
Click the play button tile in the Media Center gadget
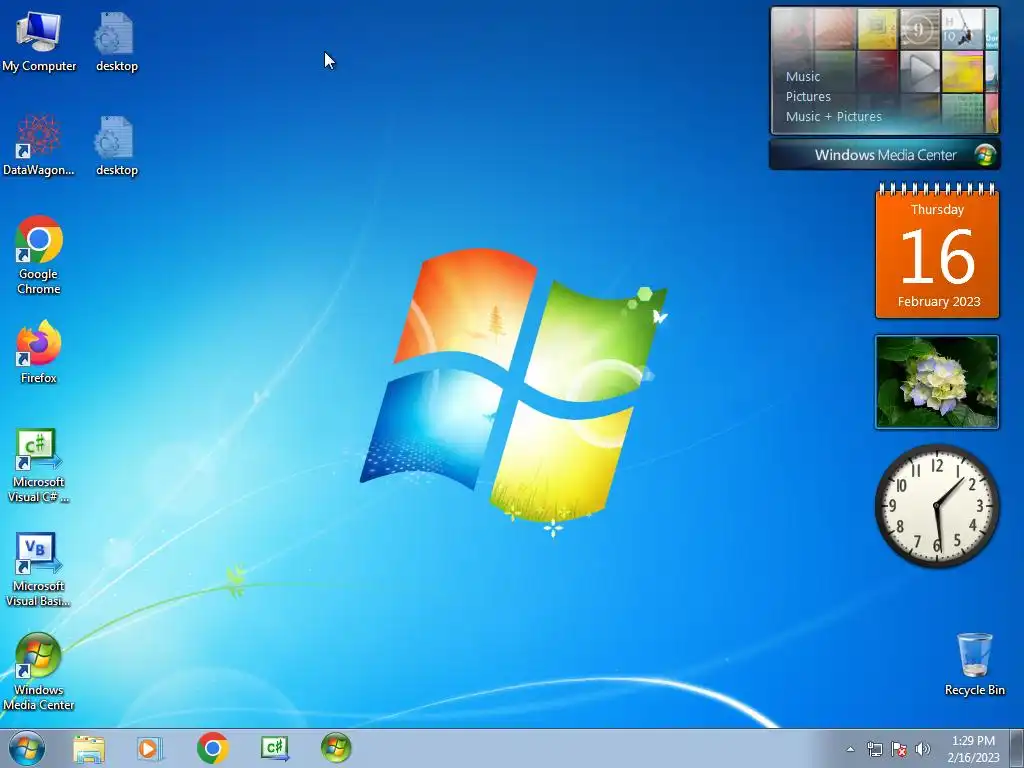tap(920, 71)
